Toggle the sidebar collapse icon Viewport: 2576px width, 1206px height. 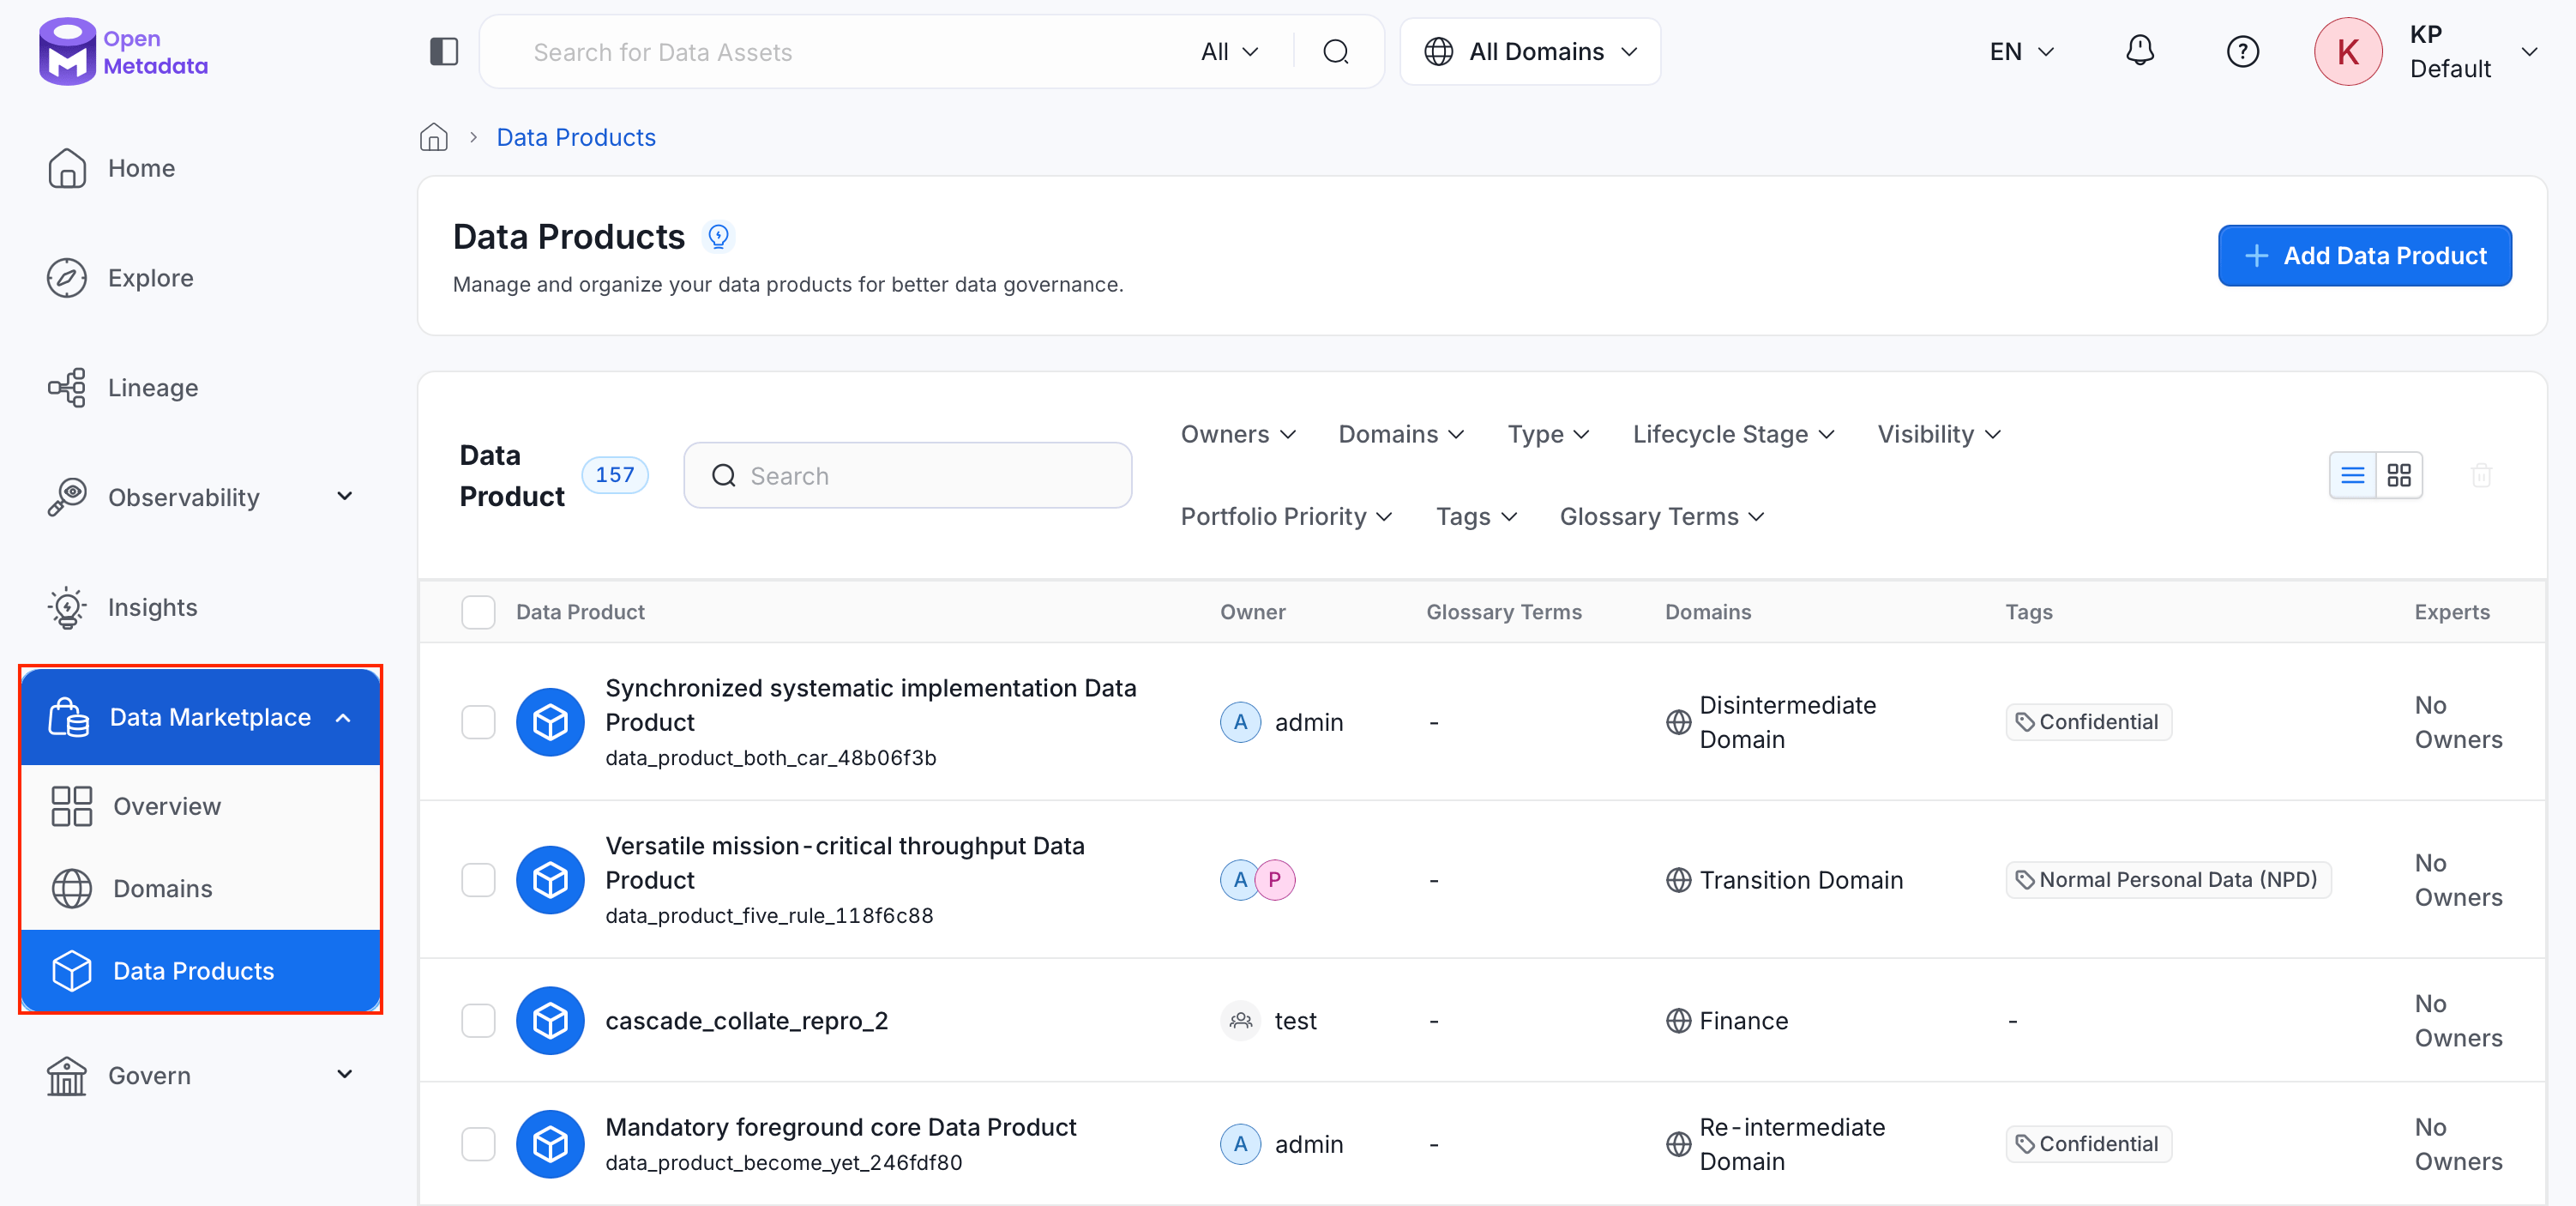[444, 52]
